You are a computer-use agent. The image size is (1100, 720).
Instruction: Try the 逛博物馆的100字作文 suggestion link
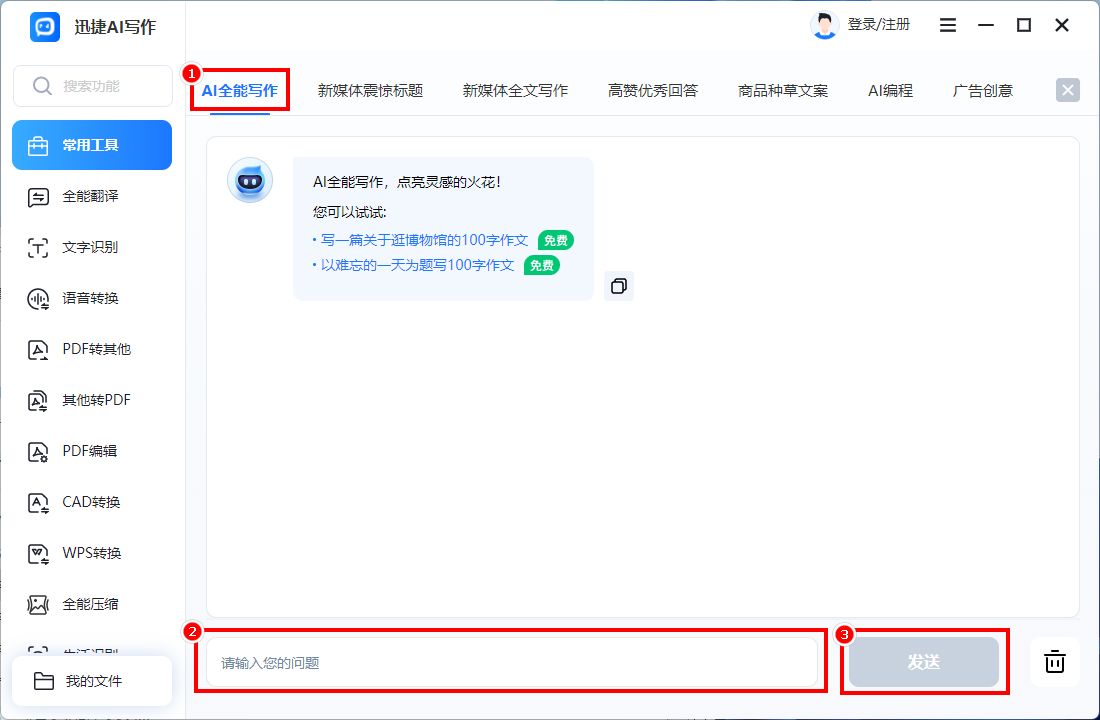point(424,240)
